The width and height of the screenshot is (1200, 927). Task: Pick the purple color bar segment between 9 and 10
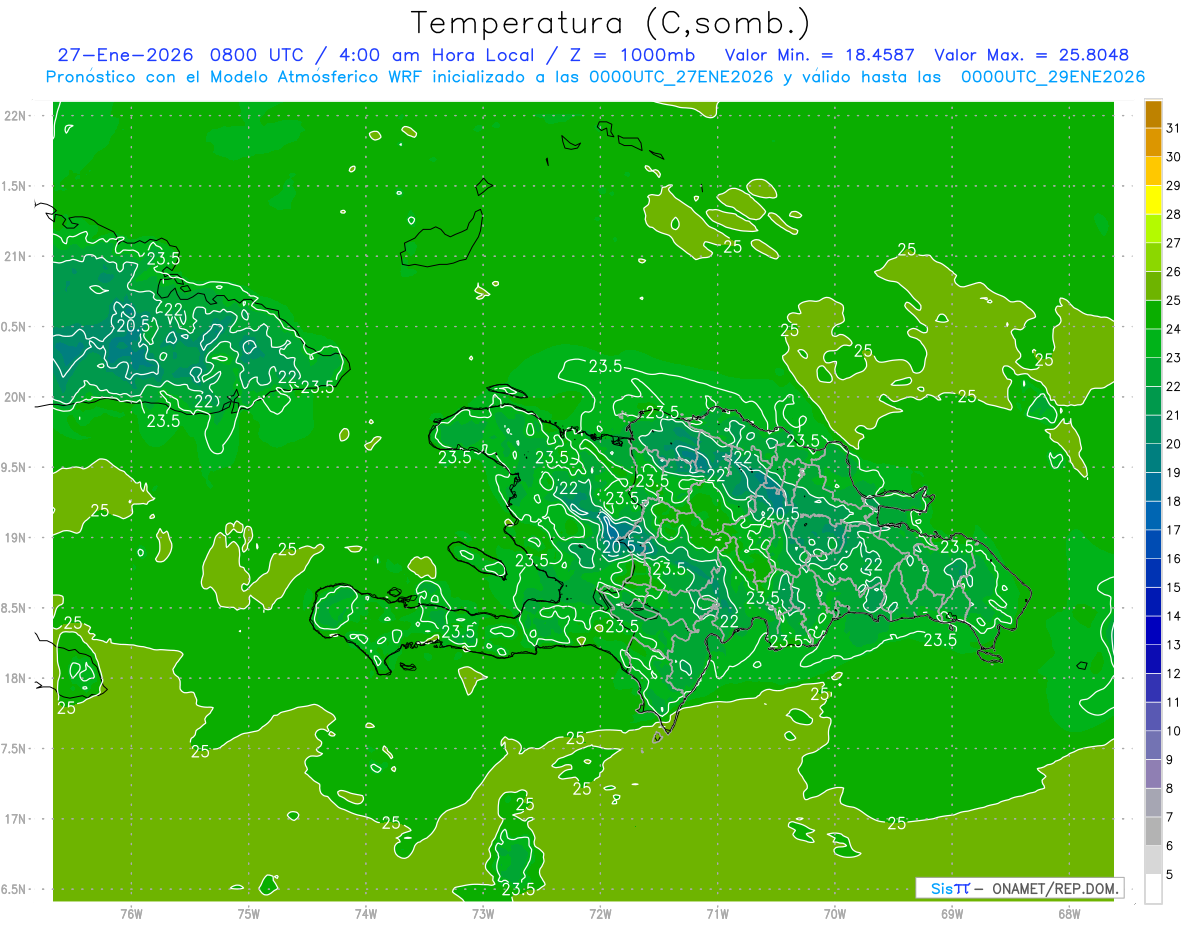pyautogui.click(x=1153, y=746)
